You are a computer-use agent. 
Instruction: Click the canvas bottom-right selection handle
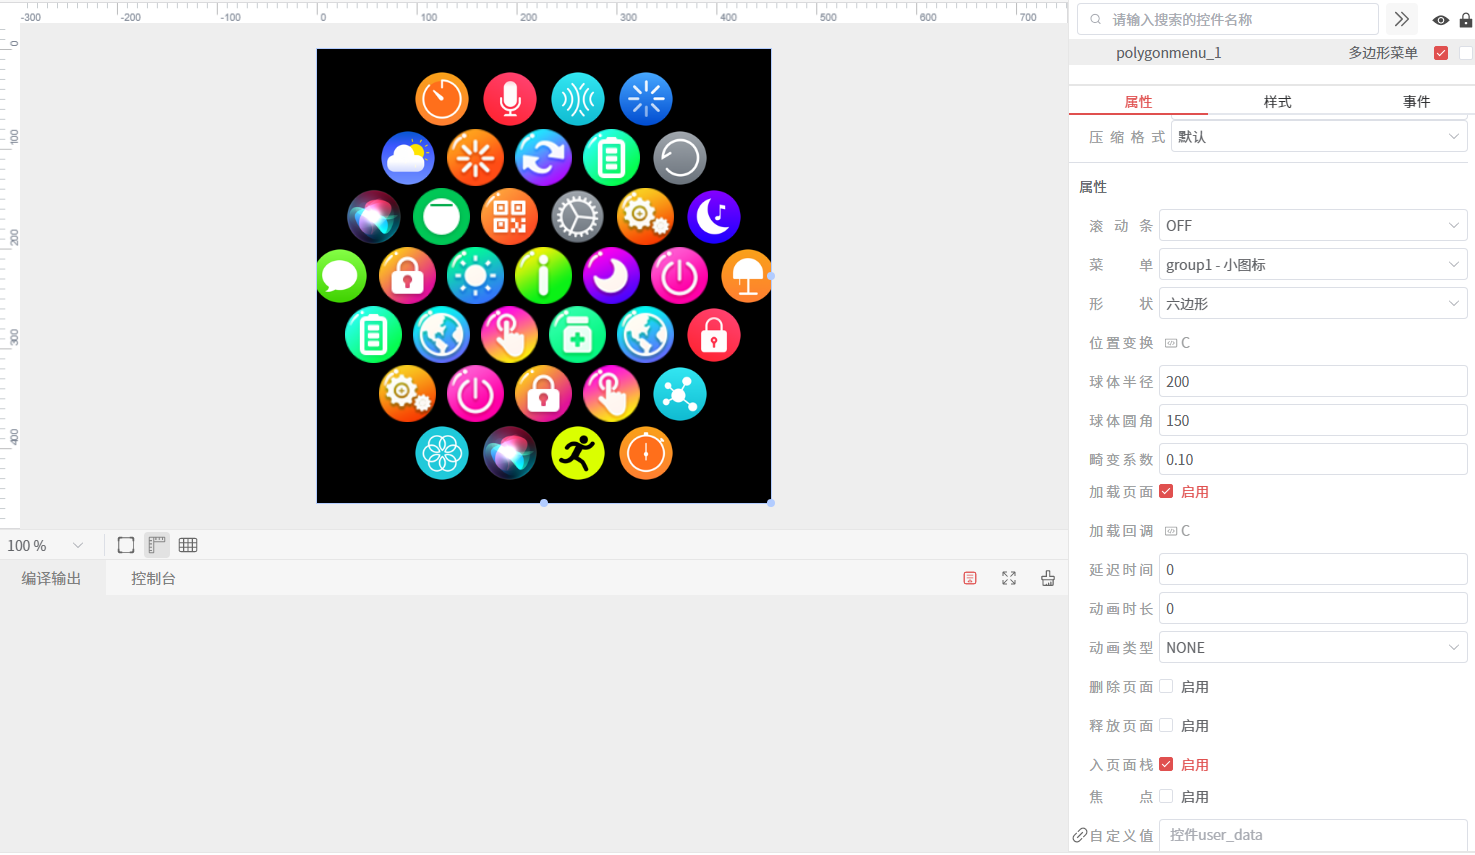[771, 503]
